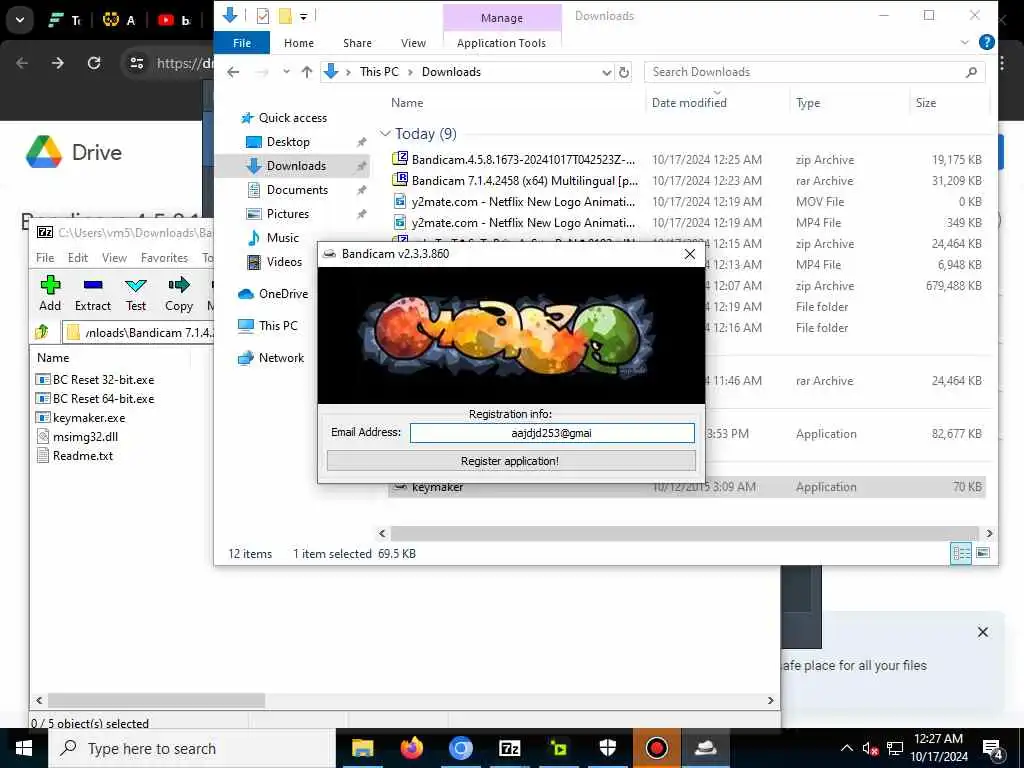This screenshot has width=1024, height=768.
Task: Open Windows Security shield in taskbar
Action: tap(607, 748)
